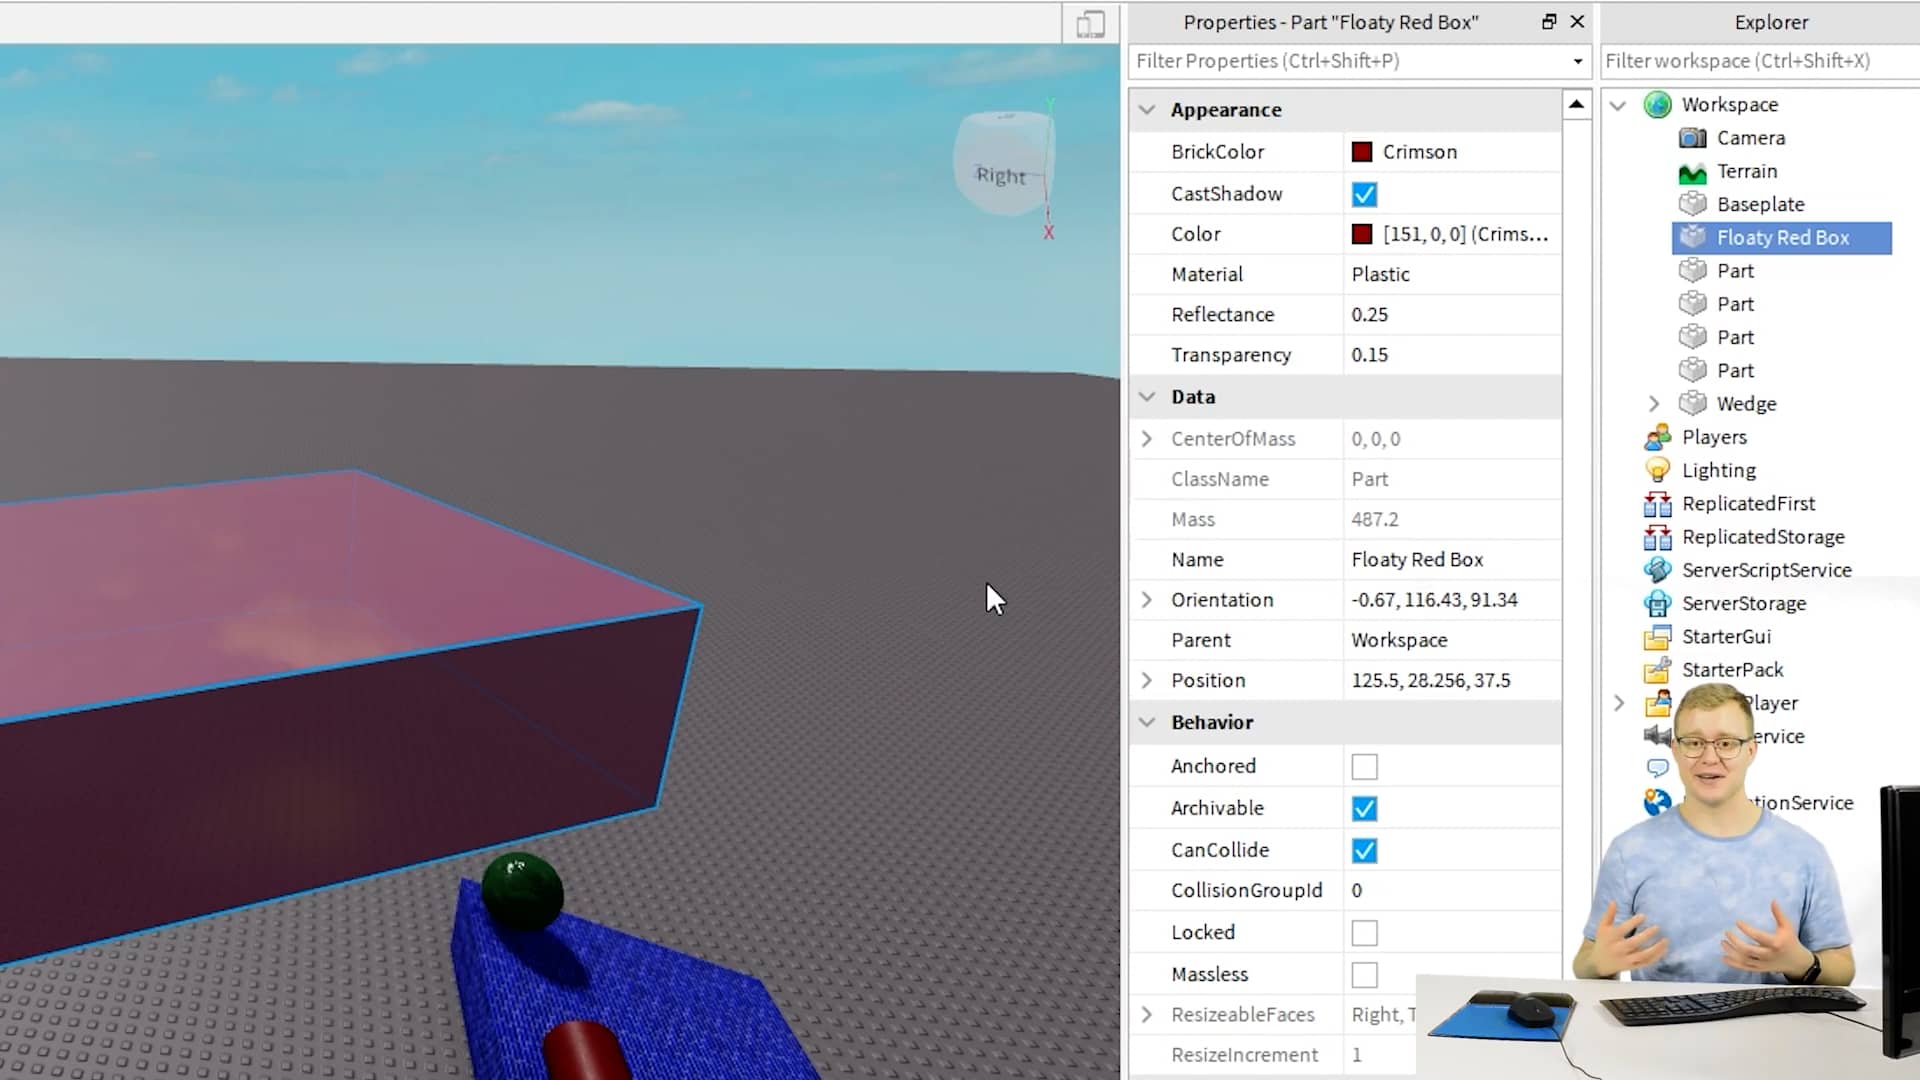
Task: Disable the CanCollide checkbox
Action: pyautogui.click(x=1364, y=849)
